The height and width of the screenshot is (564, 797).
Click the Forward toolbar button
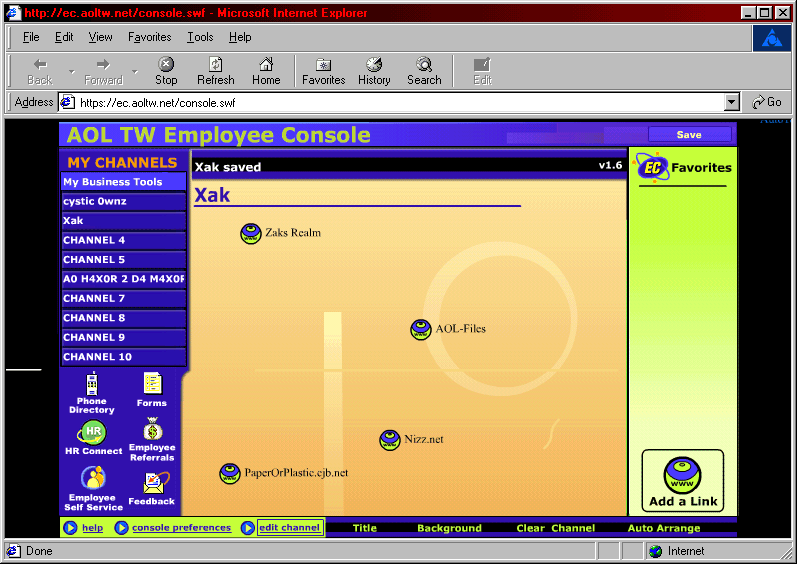coord(103,71)
